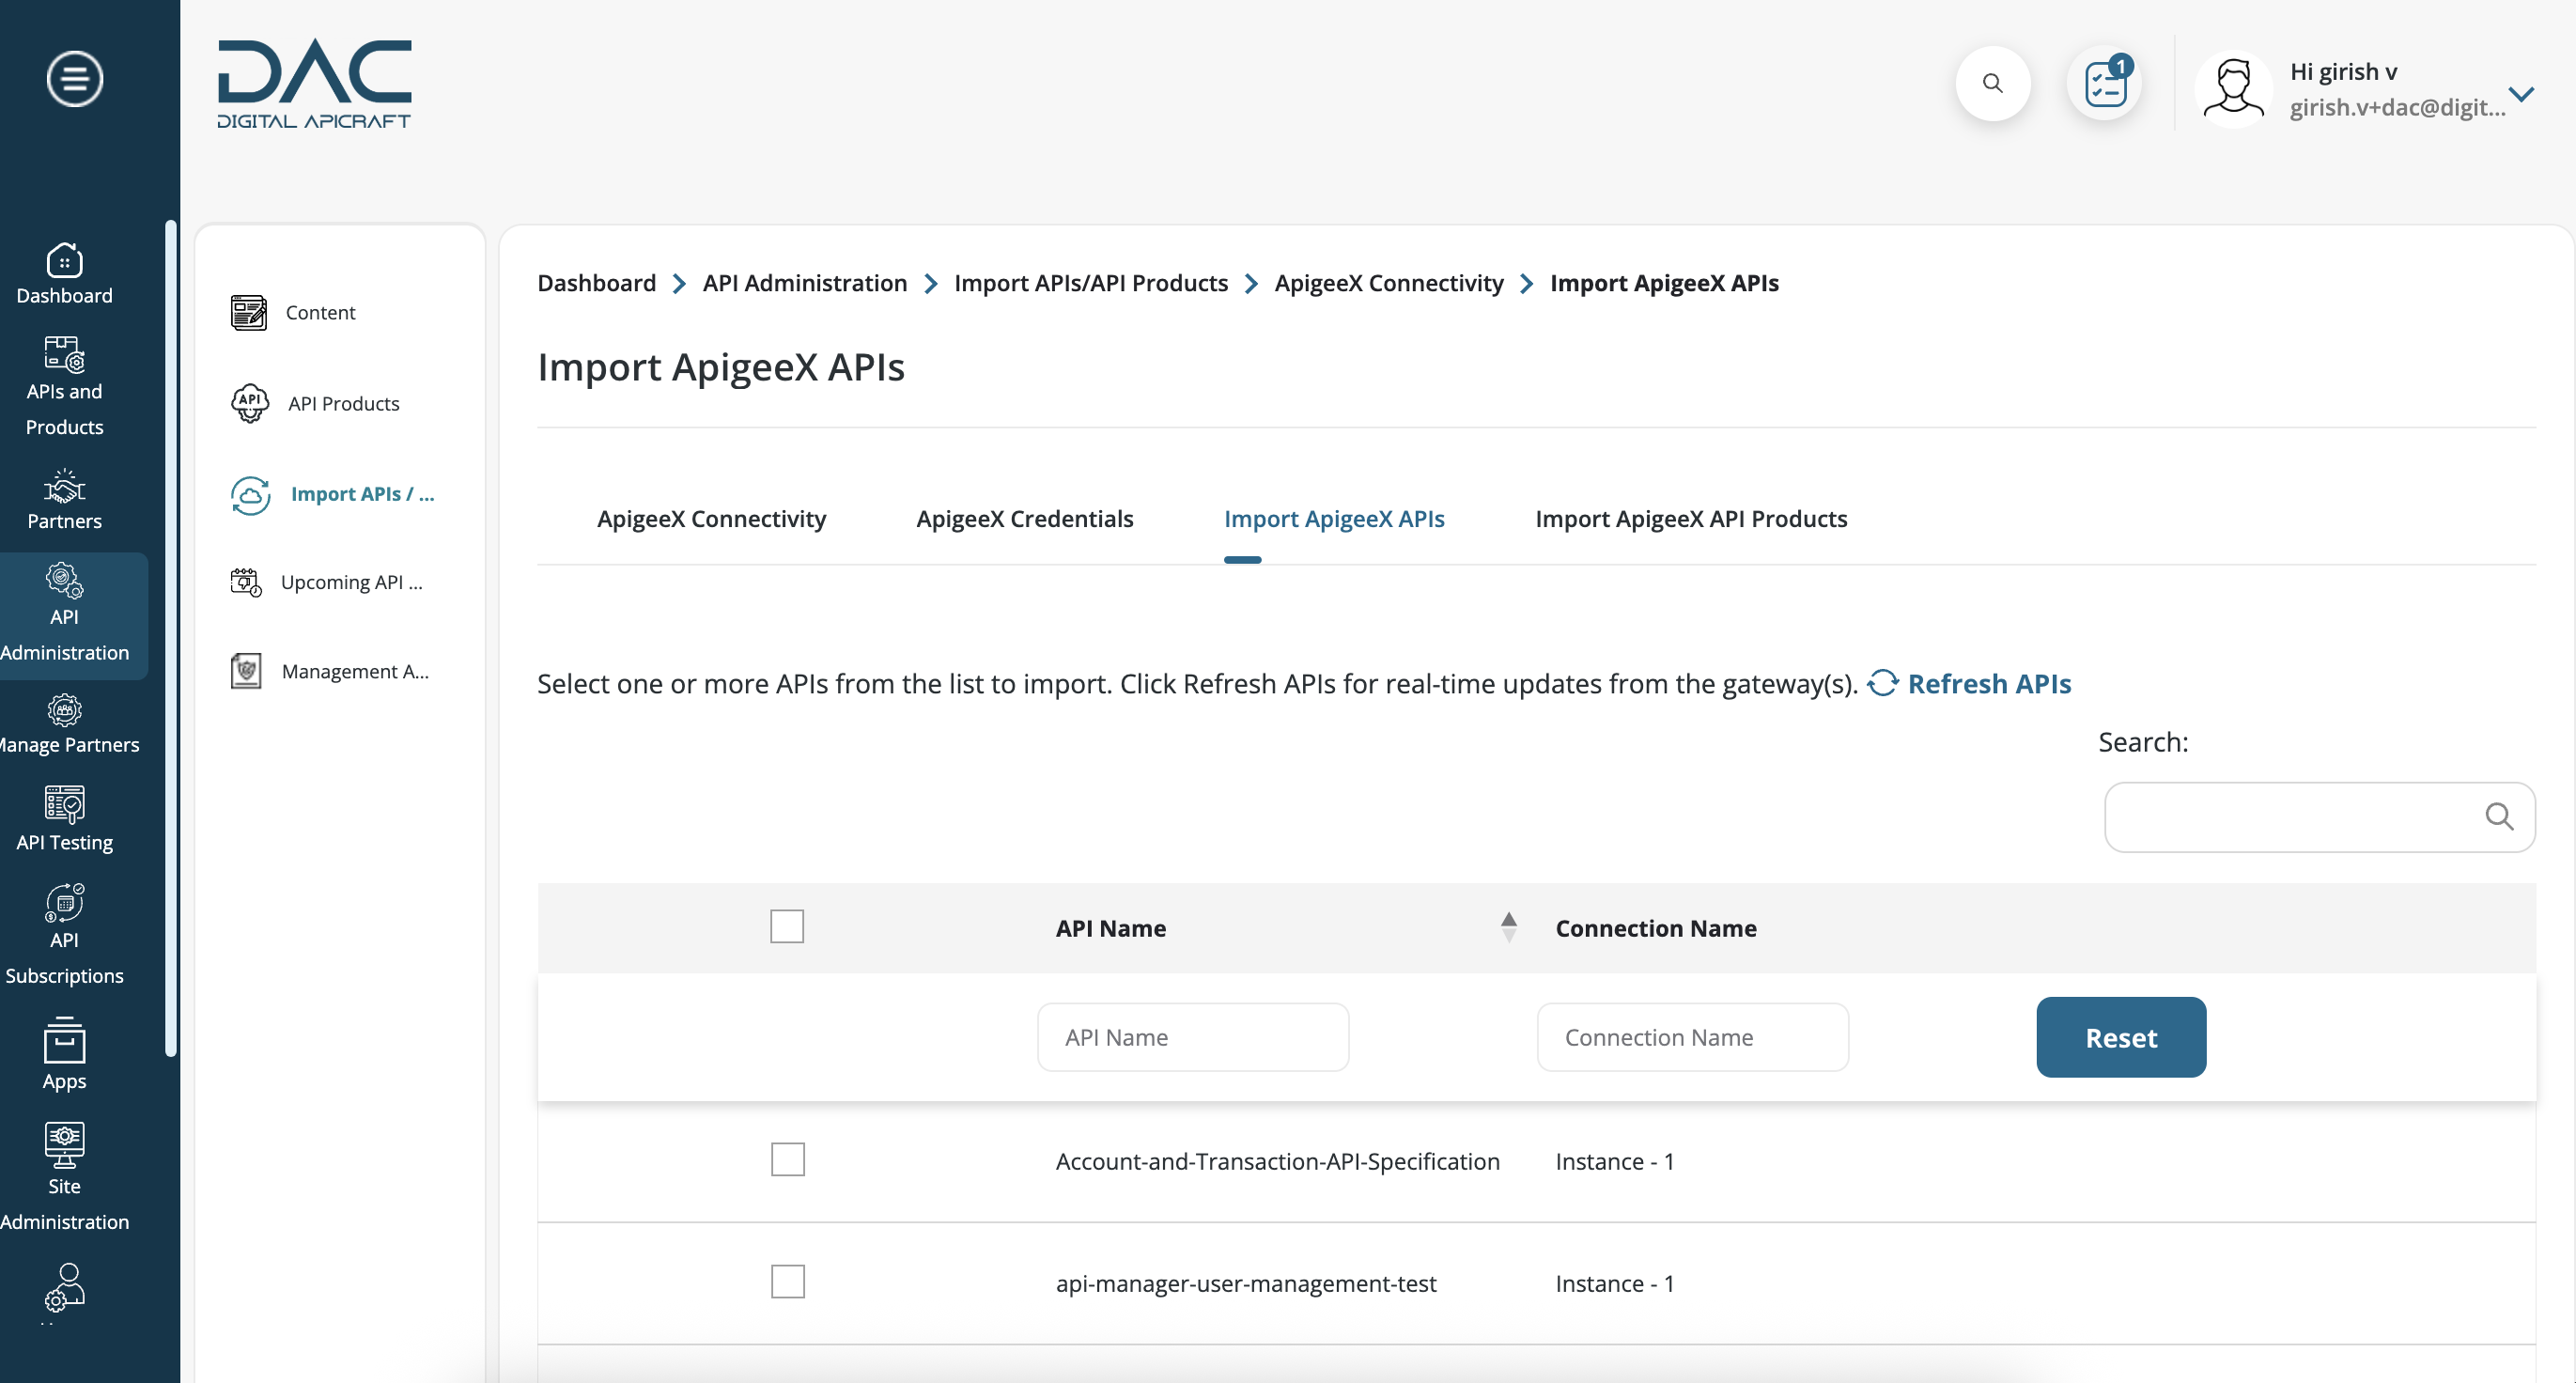Click Connection Name column header
Image resolution: width=2576 pixels, height=1383 pixels.
click(1655, 929)
